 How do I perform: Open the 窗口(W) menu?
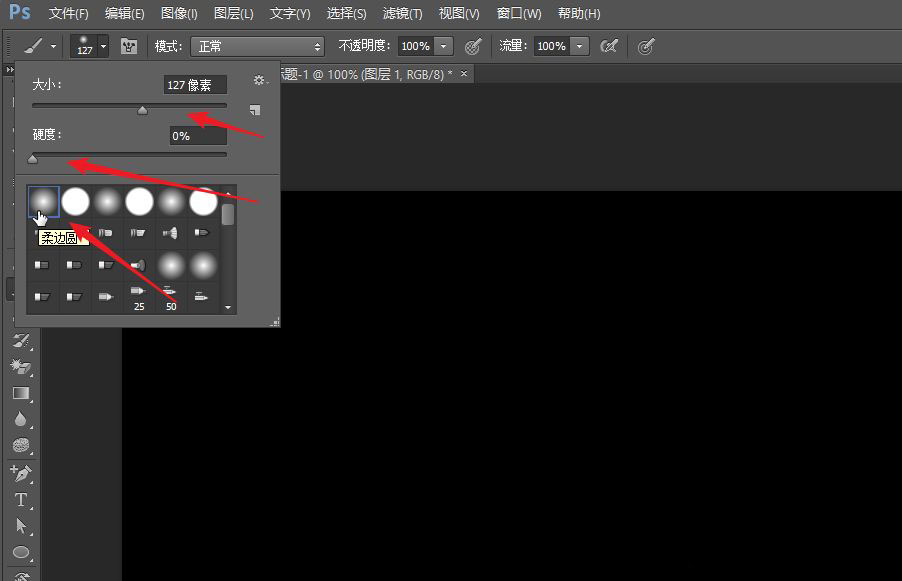[x=519, y=13]
